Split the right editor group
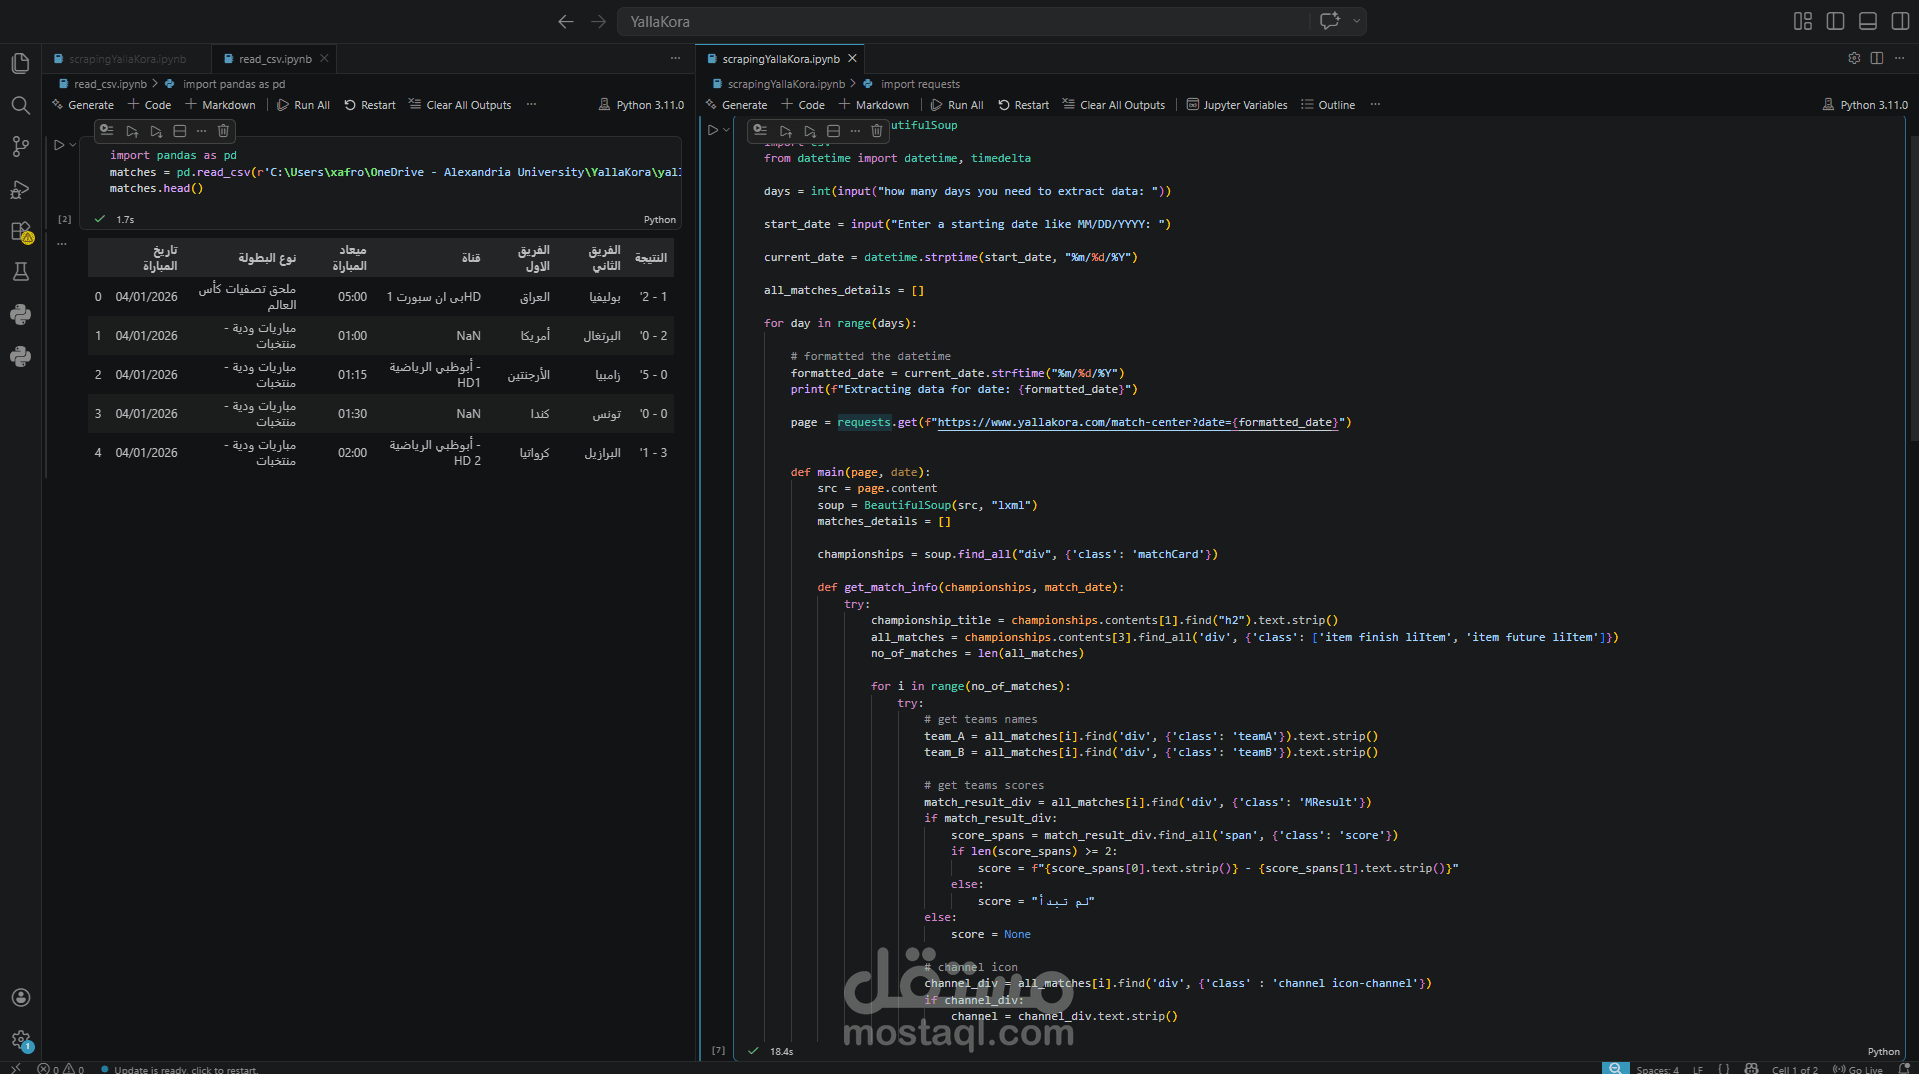 (1876, 58)
